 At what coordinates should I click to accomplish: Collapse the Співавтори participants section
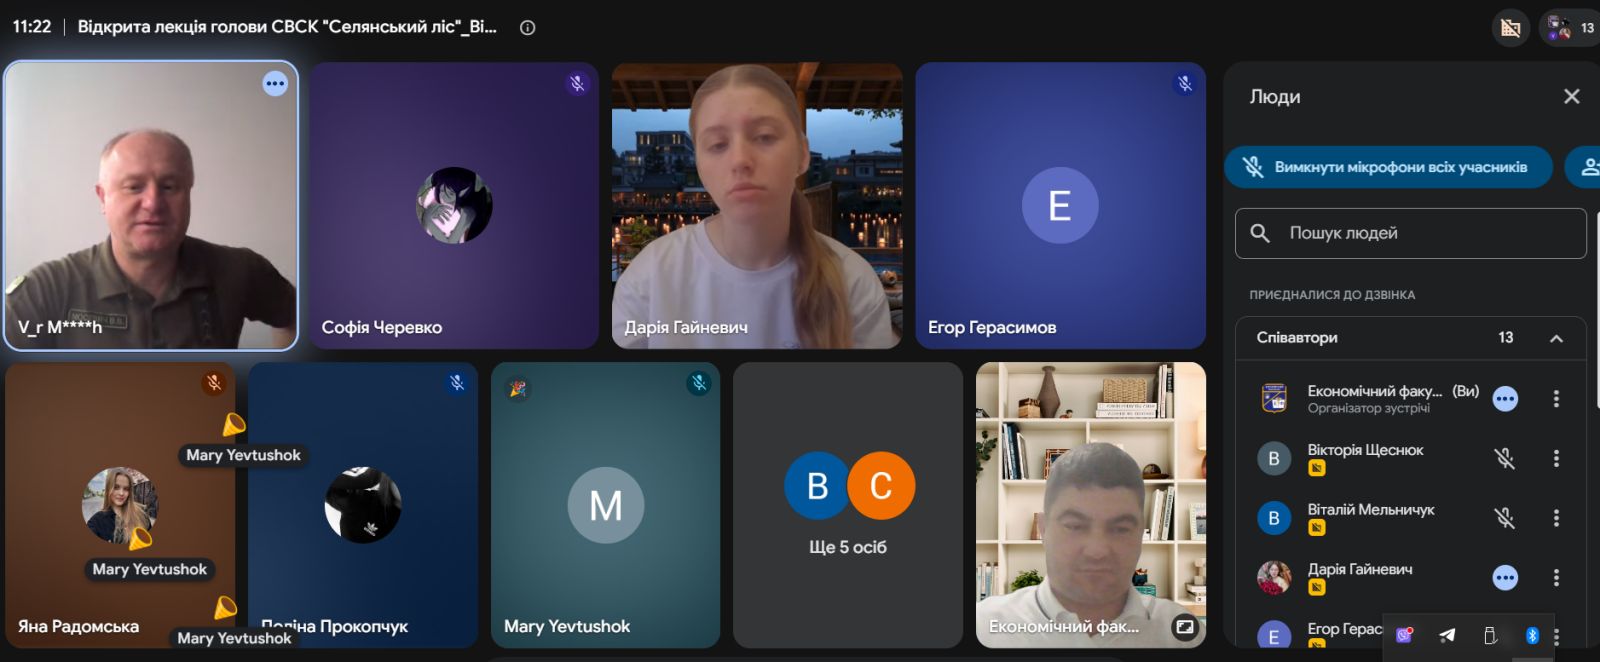[1556, 338]
